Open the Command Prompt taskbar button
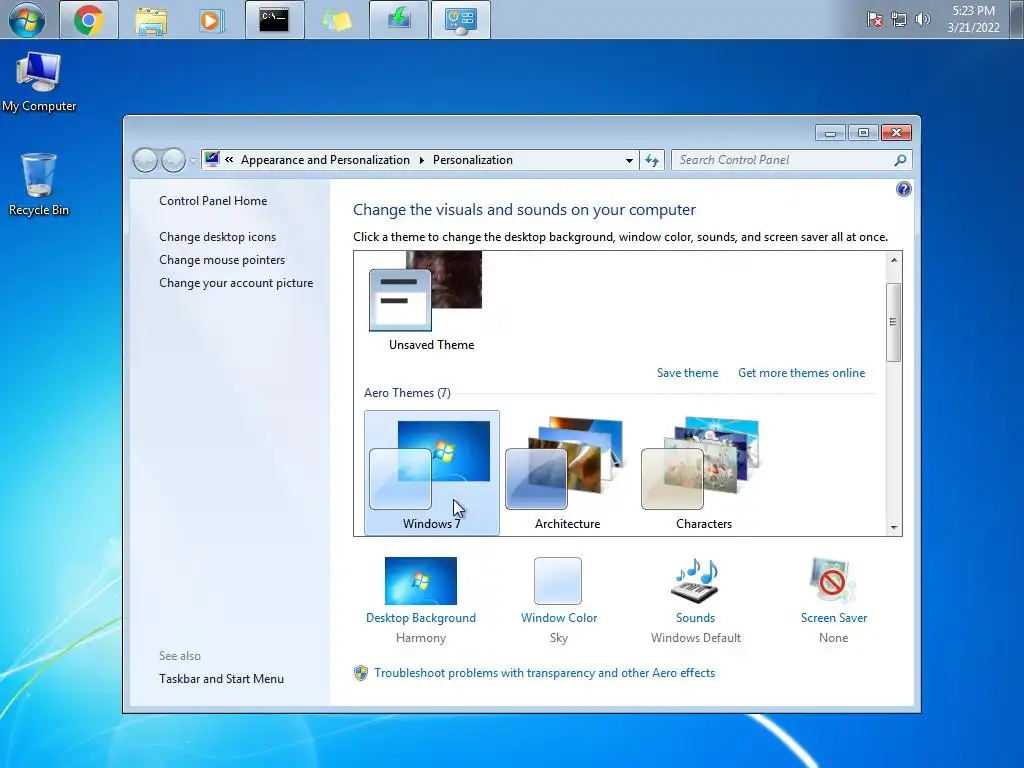The width and height of the screenshot is (1024, 768). [x=274, y=20]
